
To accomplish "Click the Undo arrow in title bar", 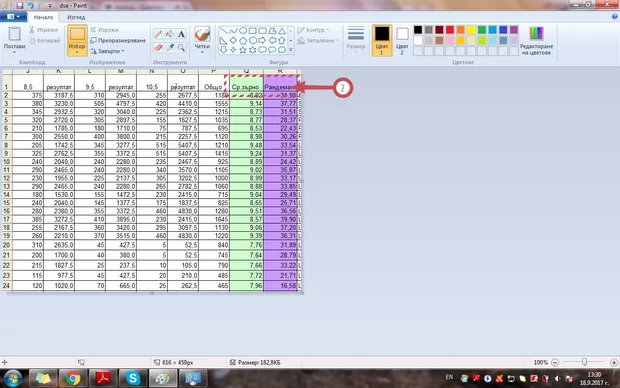I will coord(30,6).
